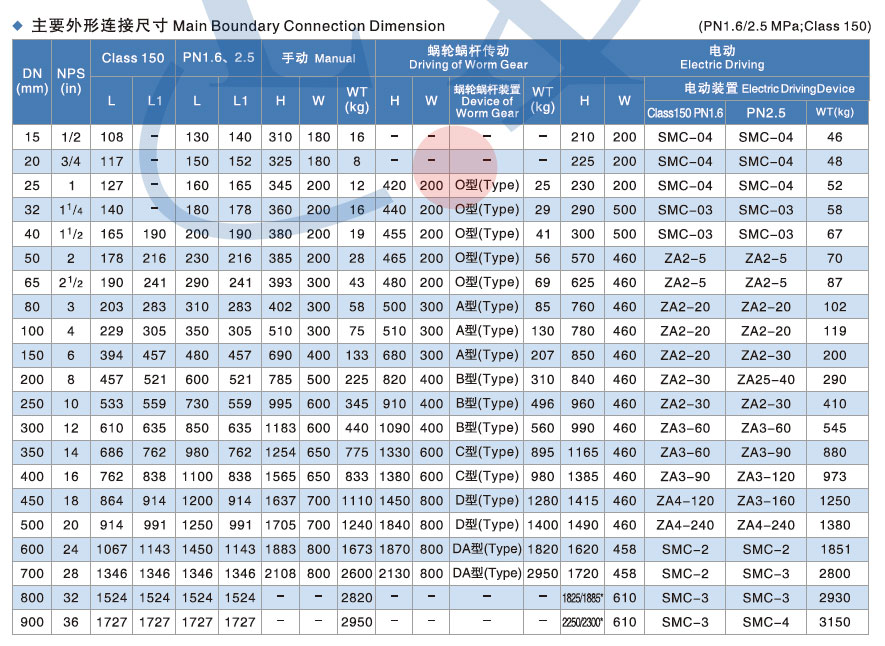
Task: Click the worm gear weight '1820'
Action: coord(542,550)
